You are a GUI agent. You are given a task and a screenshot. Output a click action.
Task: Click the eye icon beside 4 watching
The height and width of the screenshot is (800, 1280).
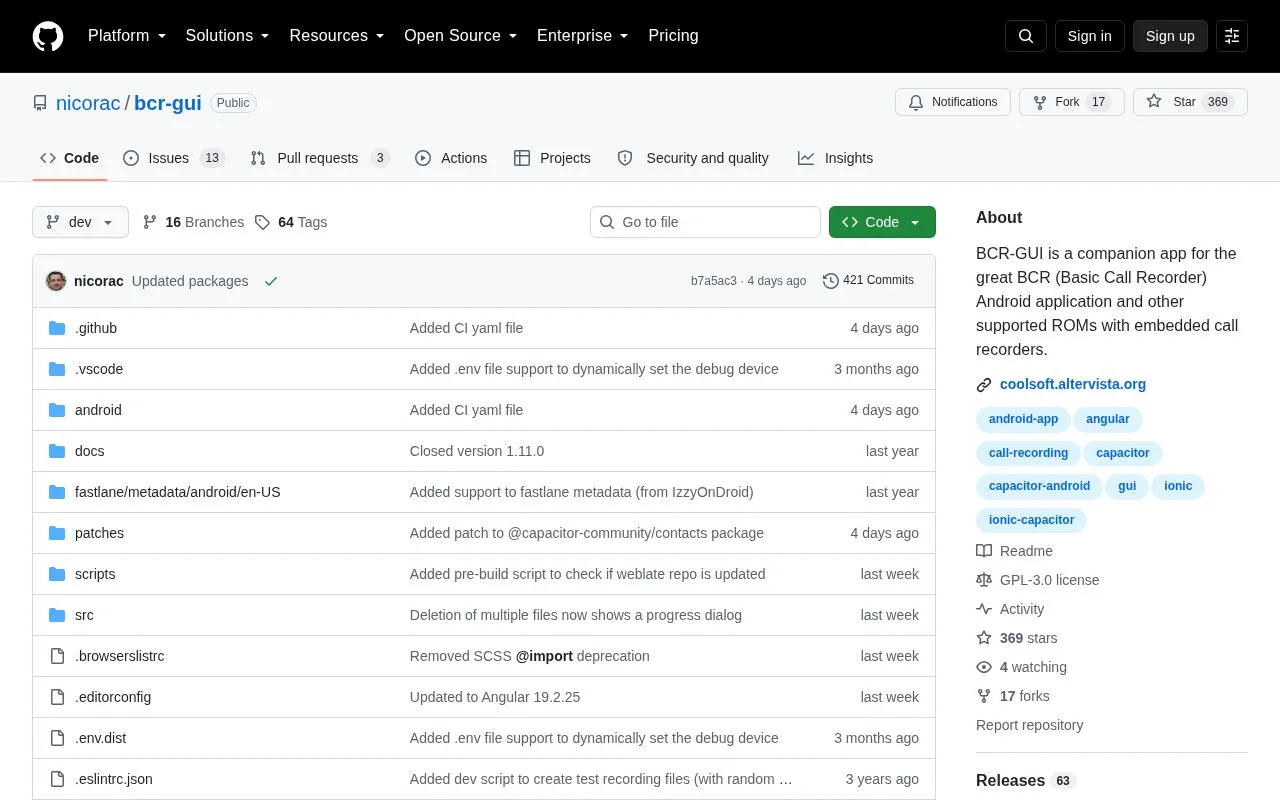point(984,667)
